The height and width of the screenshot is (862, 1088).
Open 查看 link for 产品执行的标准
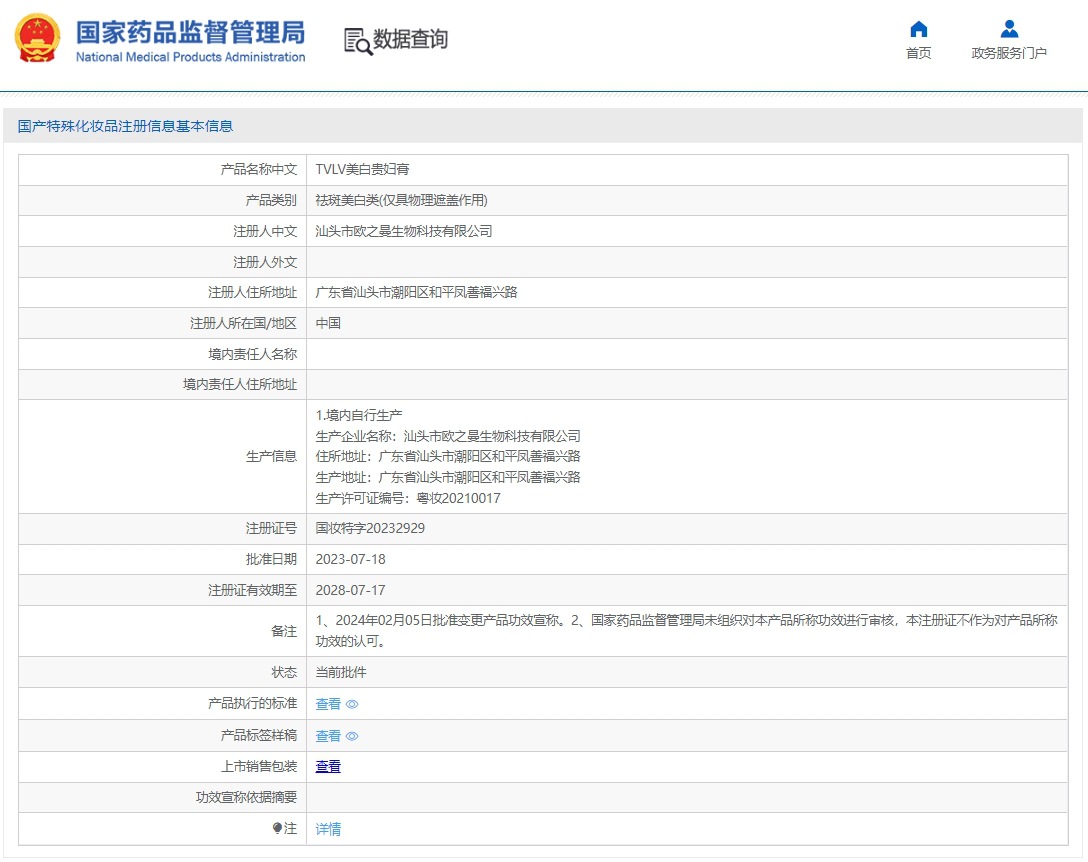(328, 704)
